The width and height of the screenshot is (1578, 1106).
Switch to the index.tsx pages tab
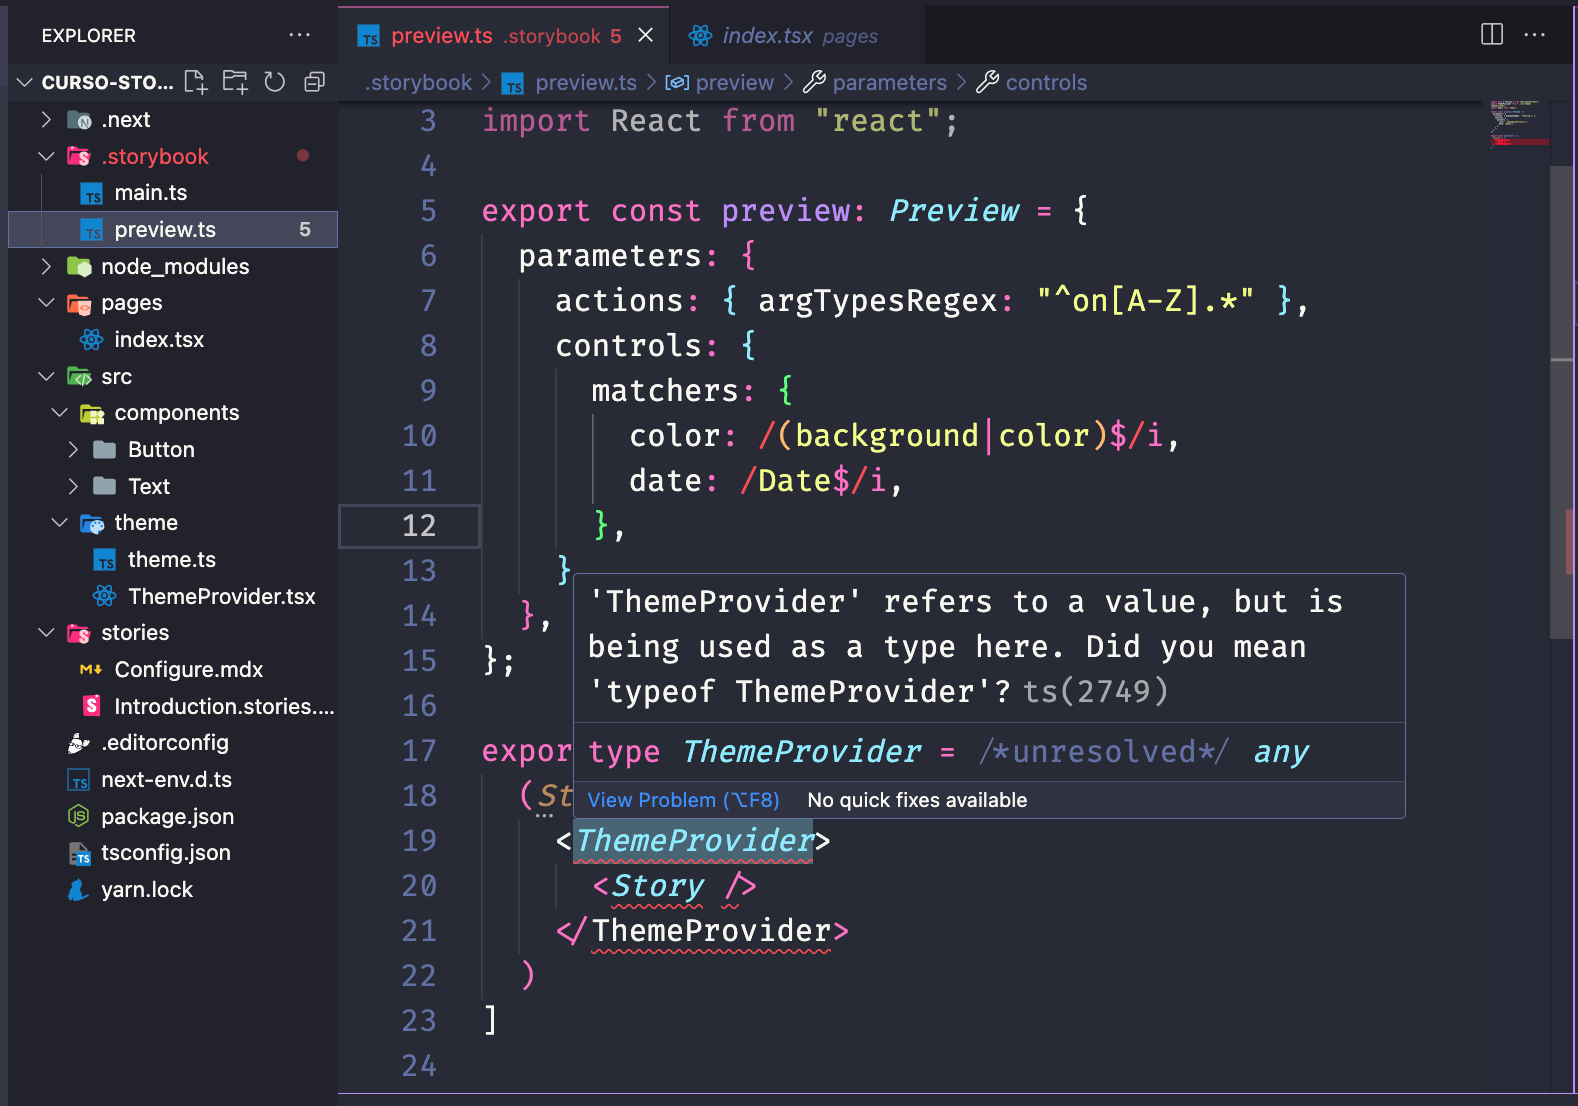[x=797, y=35]
